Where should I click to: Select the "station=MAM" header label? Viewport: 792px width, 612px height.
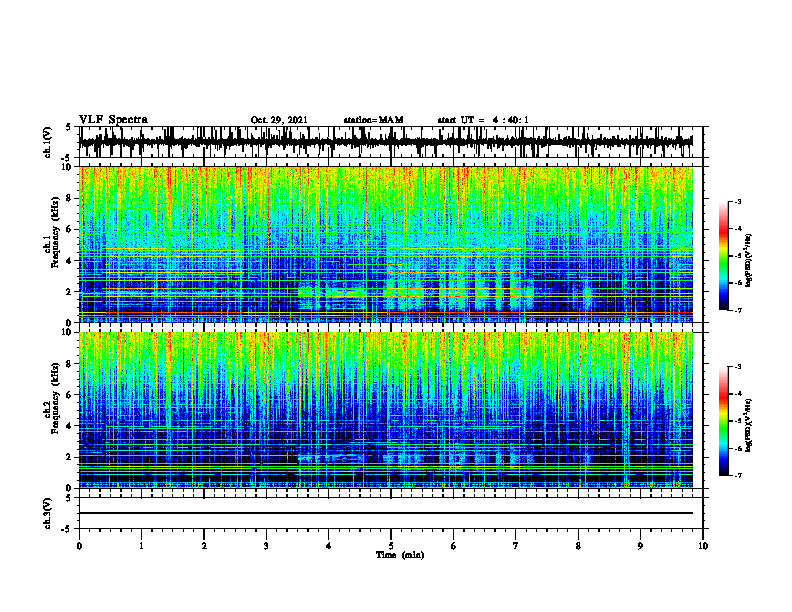373,120
